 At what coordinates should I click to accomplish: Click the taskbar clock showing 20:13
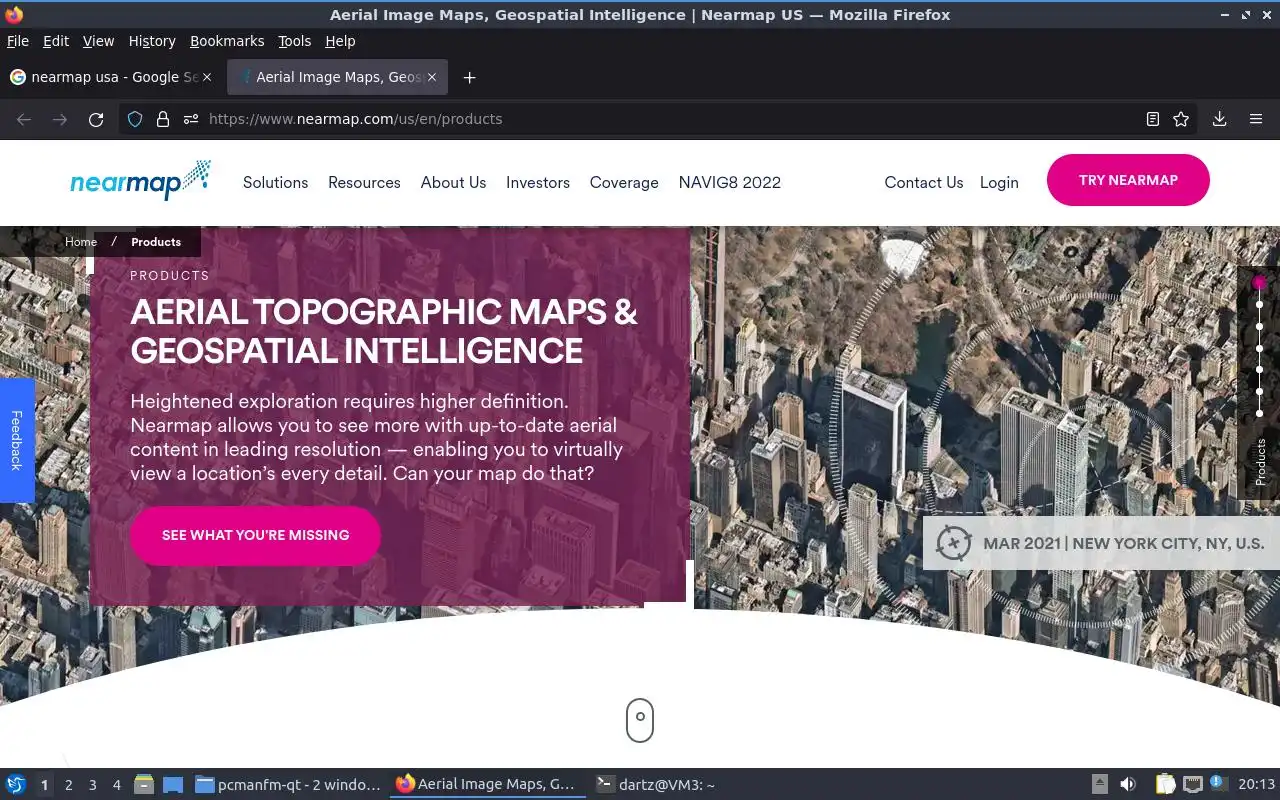(x=1256, y=785)
